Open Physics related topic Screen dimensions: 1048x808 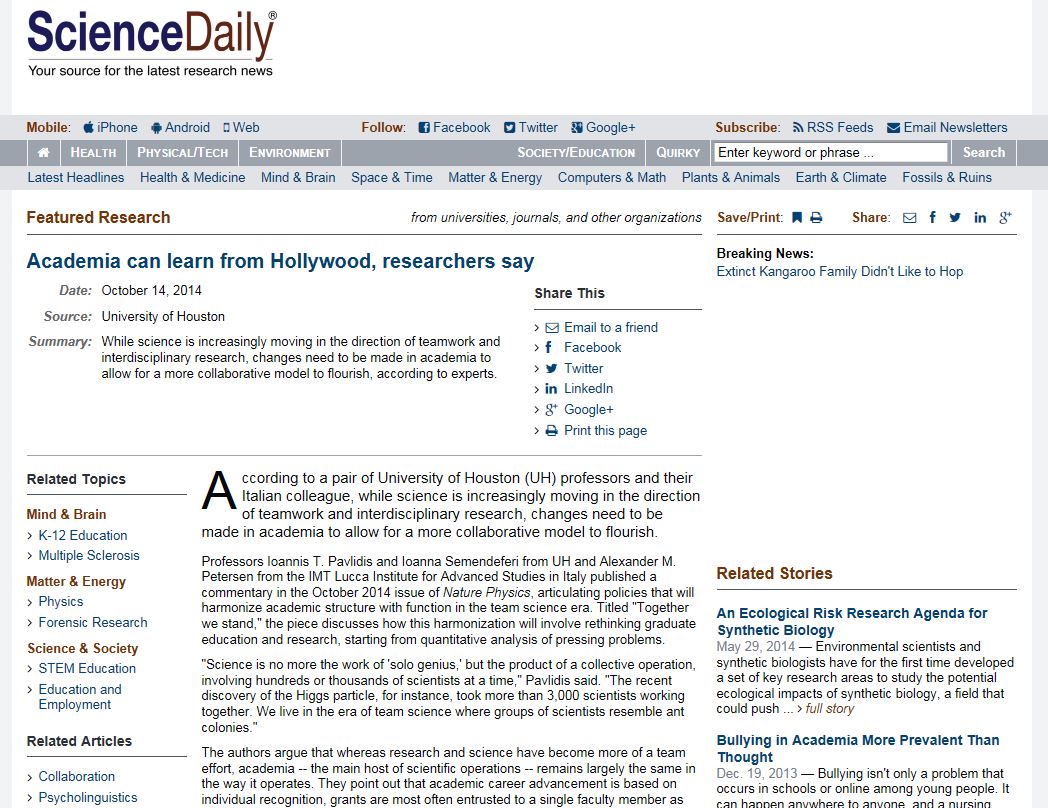pyautogui.click(x=61, y=601)
